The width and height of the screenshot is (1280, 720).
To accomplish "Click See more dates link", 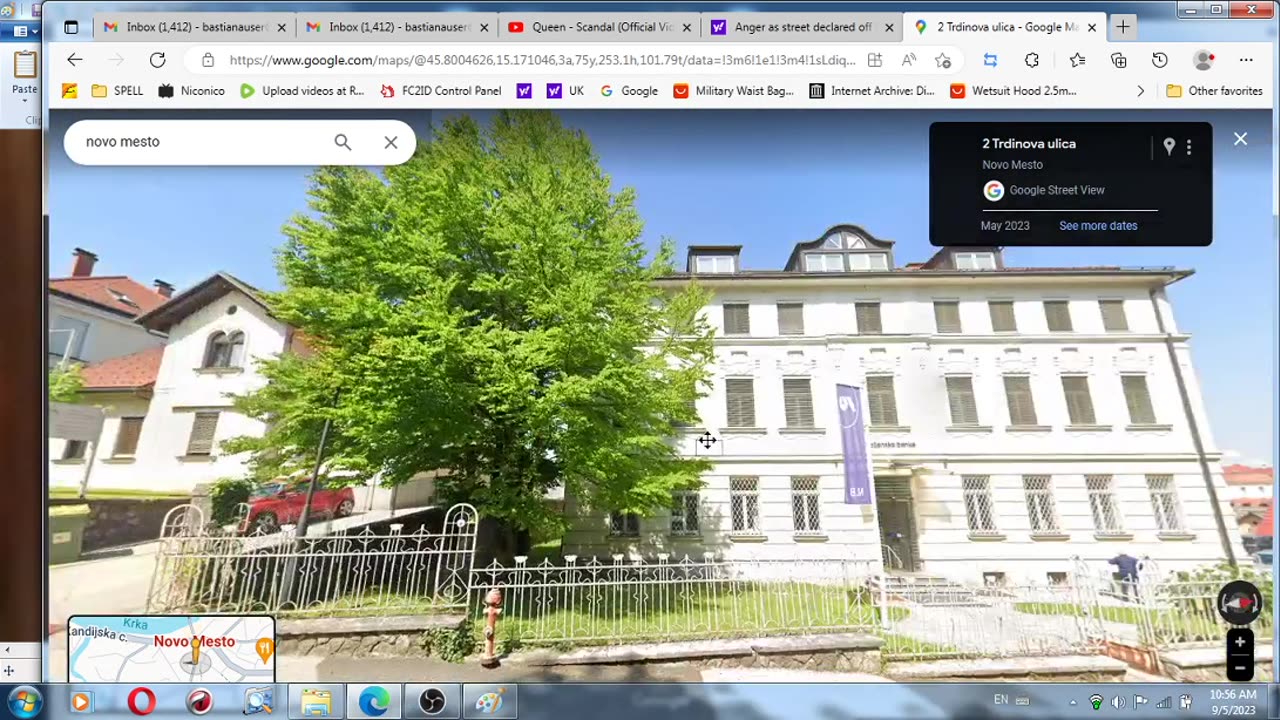I will point(1098,226).
